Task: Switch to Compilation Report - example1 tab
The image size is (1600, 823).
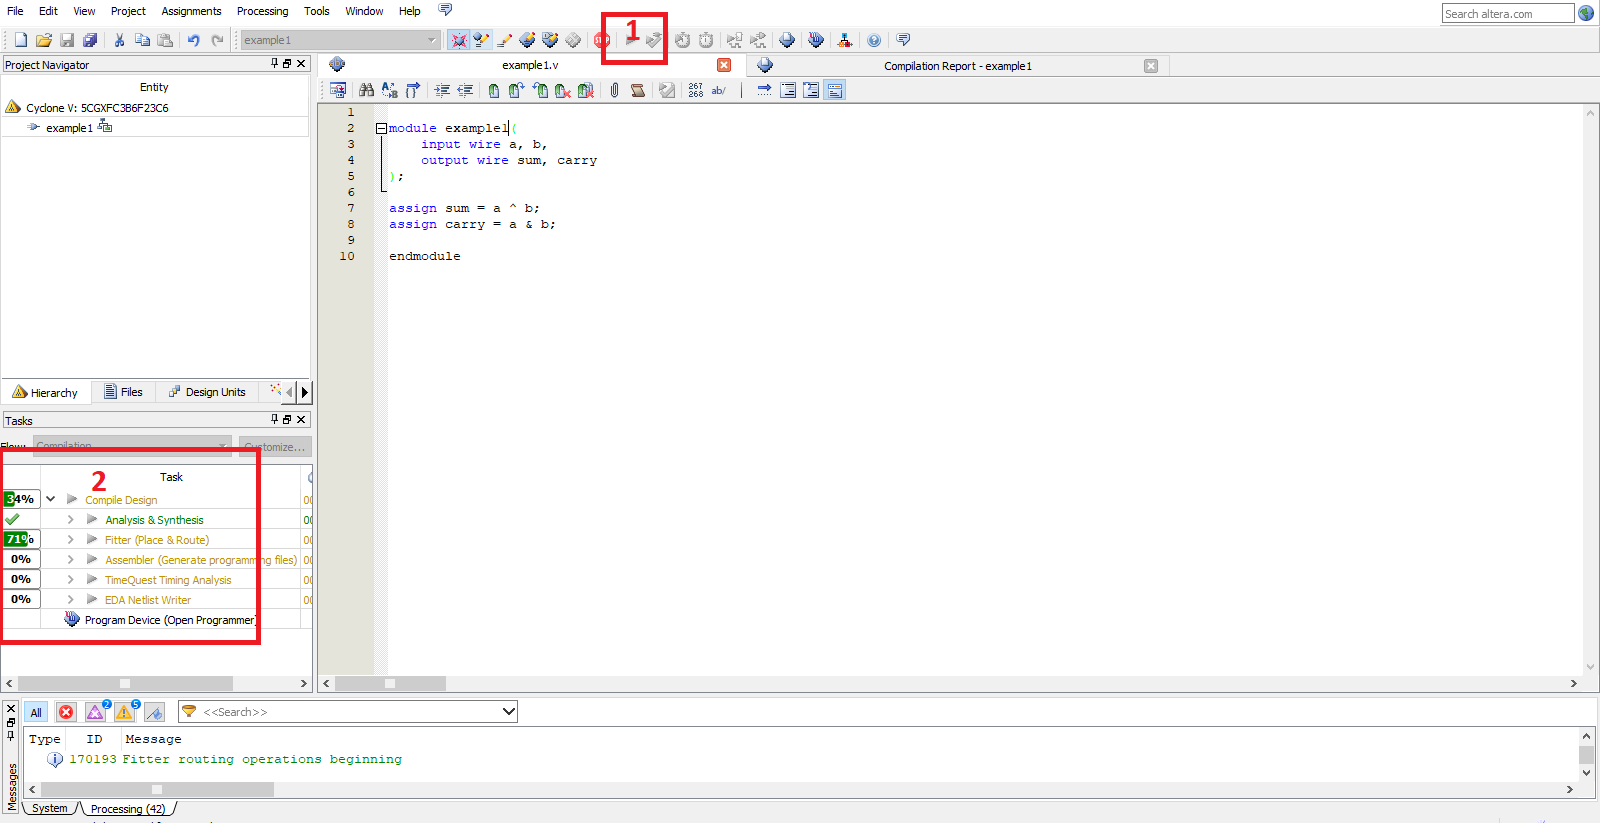Action: (957, 66)
